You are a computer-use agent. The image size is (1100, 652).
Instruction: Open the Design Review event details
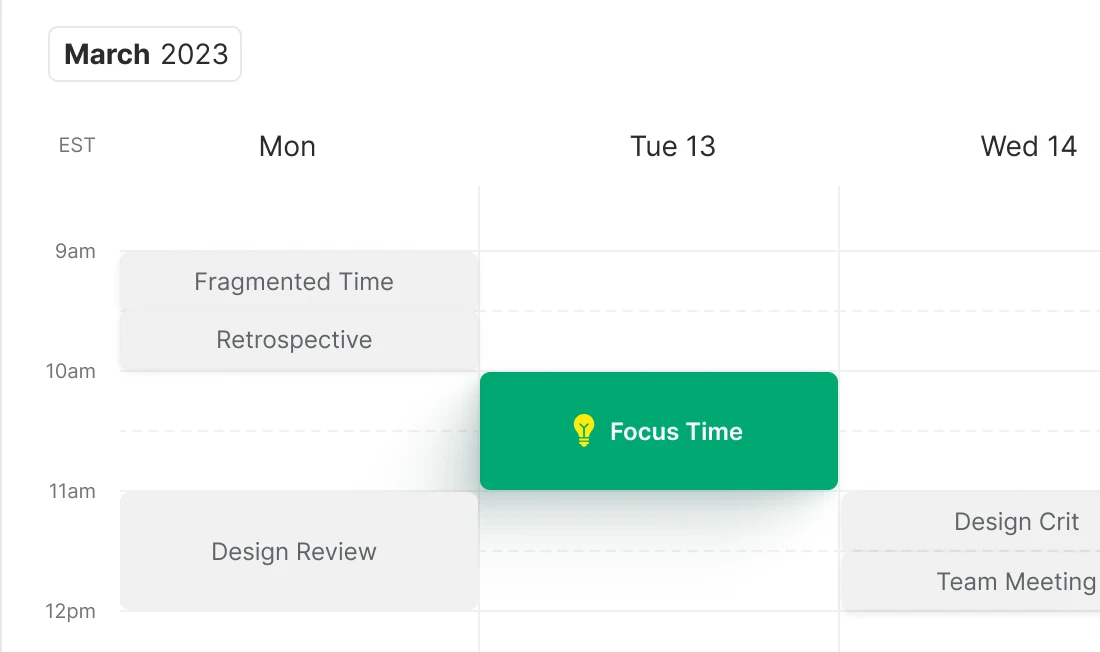(293, 551)
